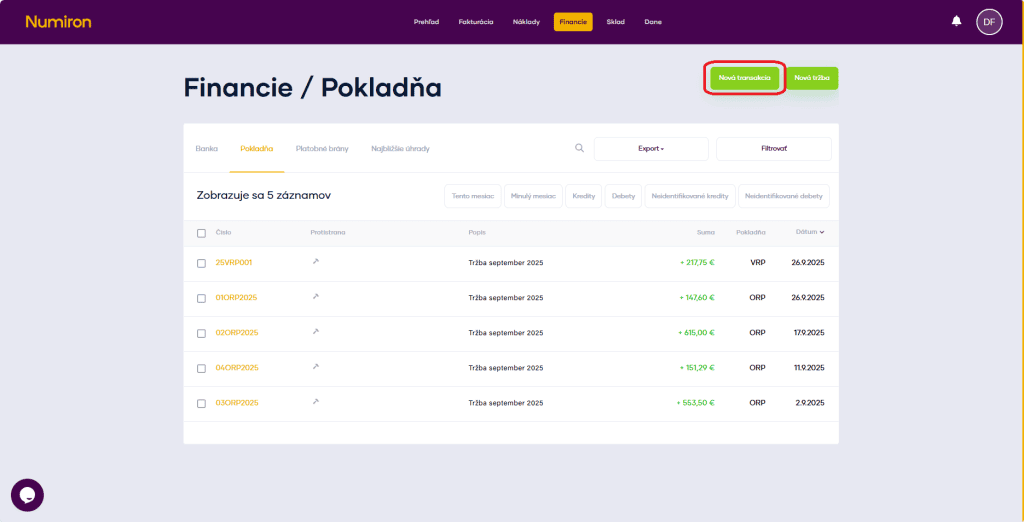The width and height of the screenshot is (1024, 522).
Task: Click the amount + 553,50 €
Action: (696, 403)
